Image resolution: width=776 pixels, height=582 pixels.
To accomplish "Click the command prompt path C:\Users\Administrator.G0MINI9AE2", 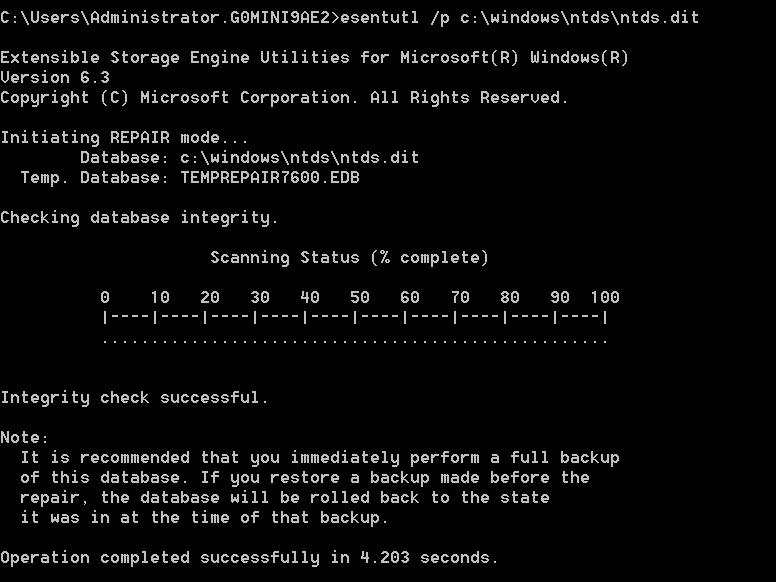I will click(169, 18).
